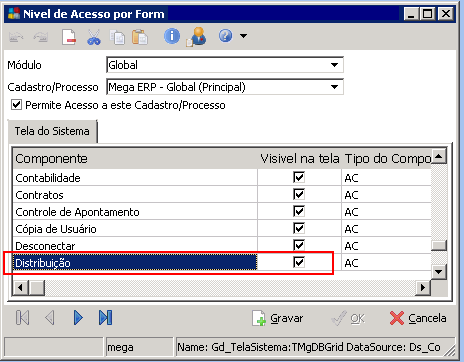Click the mega status bar panel
The height and width of the screenshot is (362, 464).
[139, 347]
